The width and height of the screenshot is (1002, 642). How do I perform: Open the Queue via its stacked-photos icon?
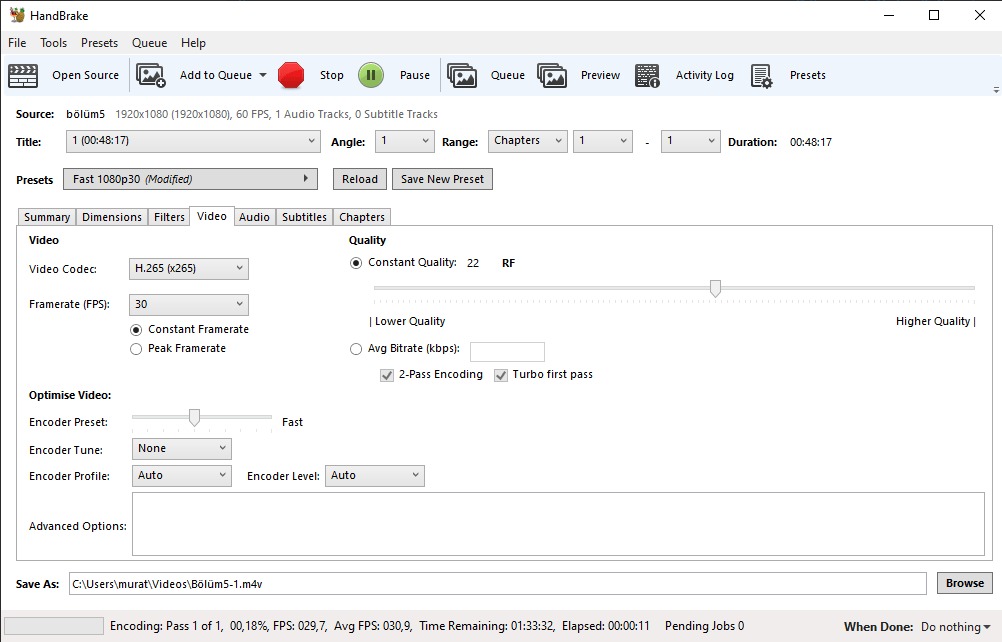coord(462,75)
